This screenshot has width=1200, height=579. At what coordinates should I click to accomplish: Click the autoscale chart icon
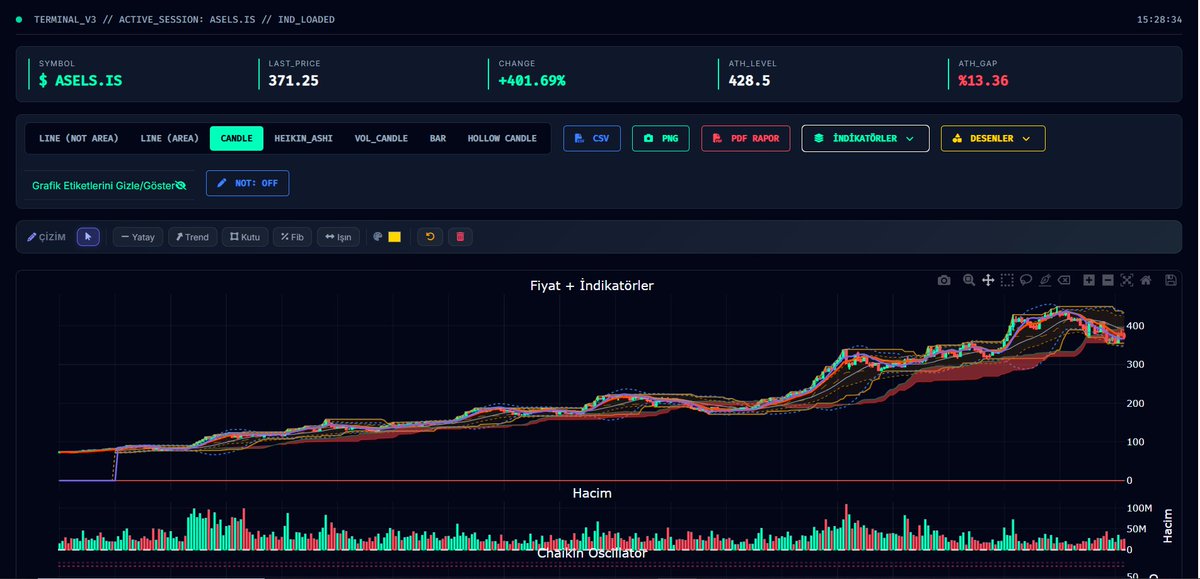1127,281
